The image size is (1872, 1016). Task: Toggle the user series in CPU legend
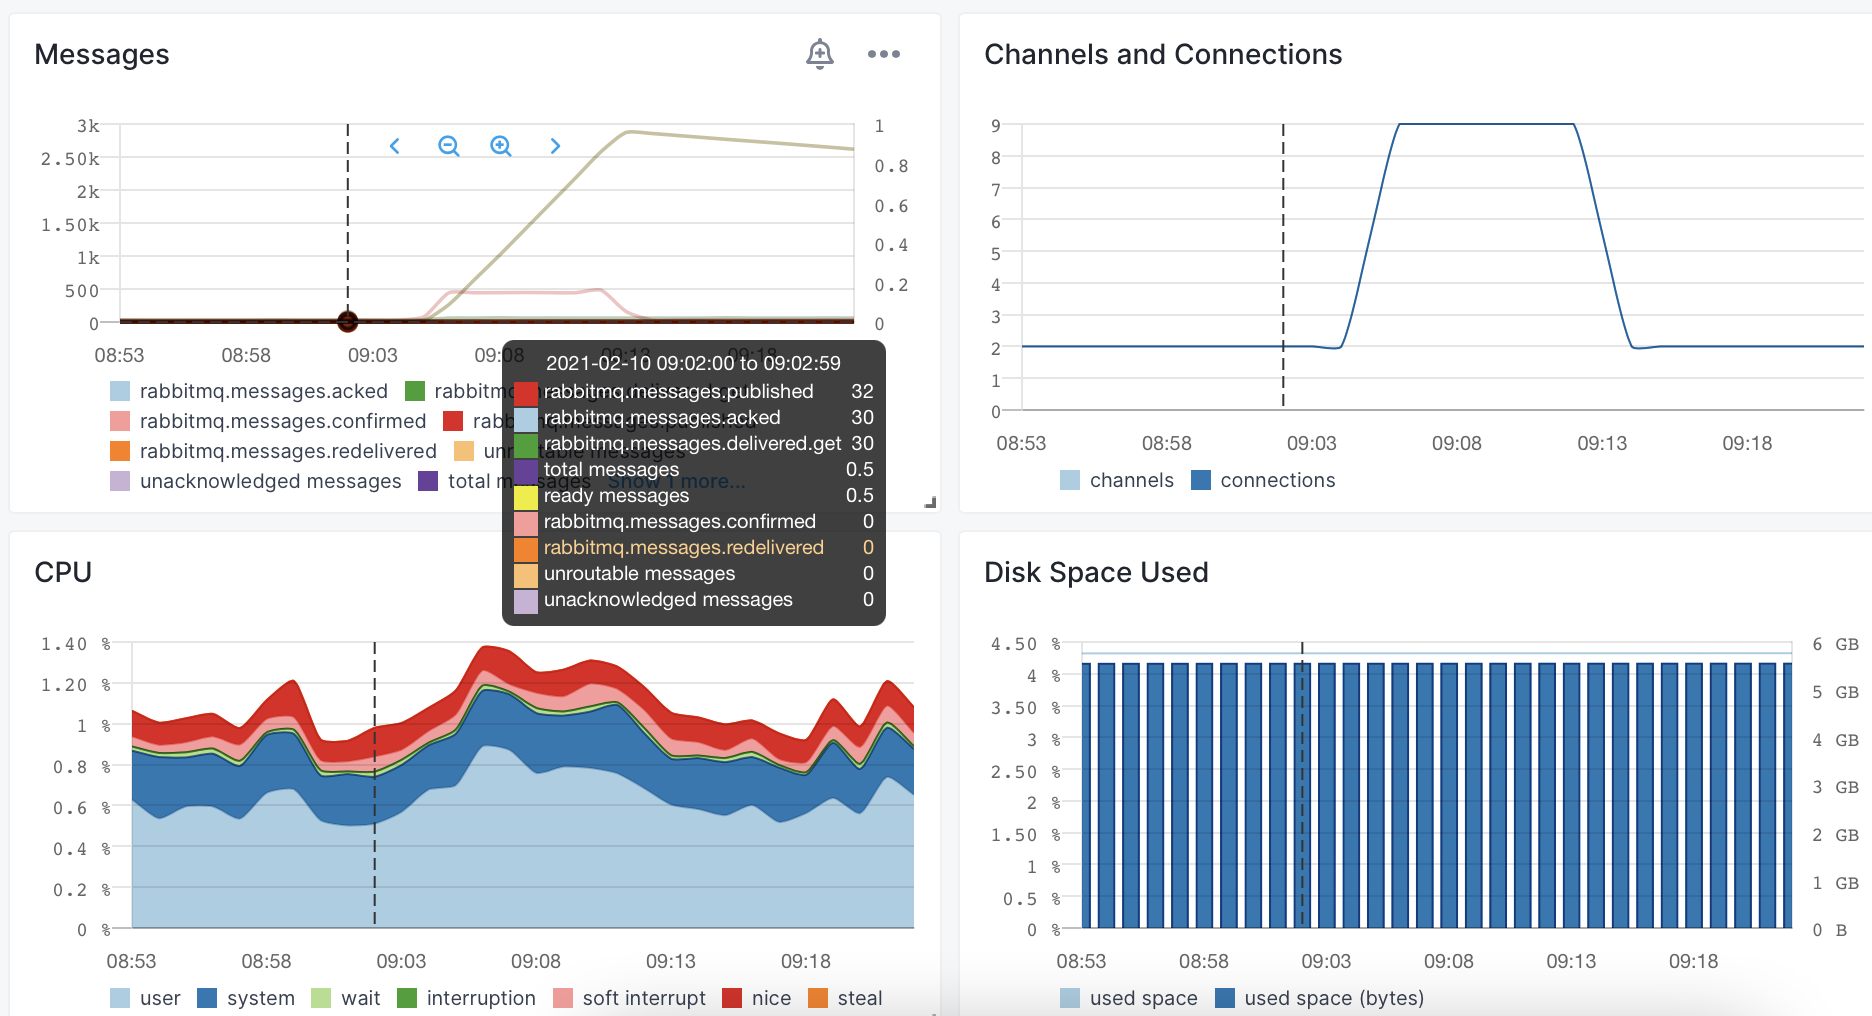pos(145,998)
